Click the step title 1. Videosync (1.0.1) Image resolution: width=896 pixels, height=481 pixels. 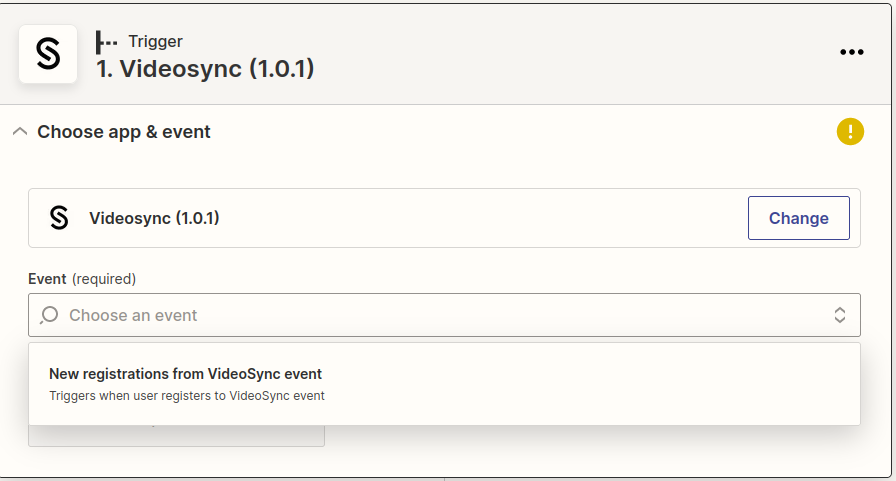(206, 70)
